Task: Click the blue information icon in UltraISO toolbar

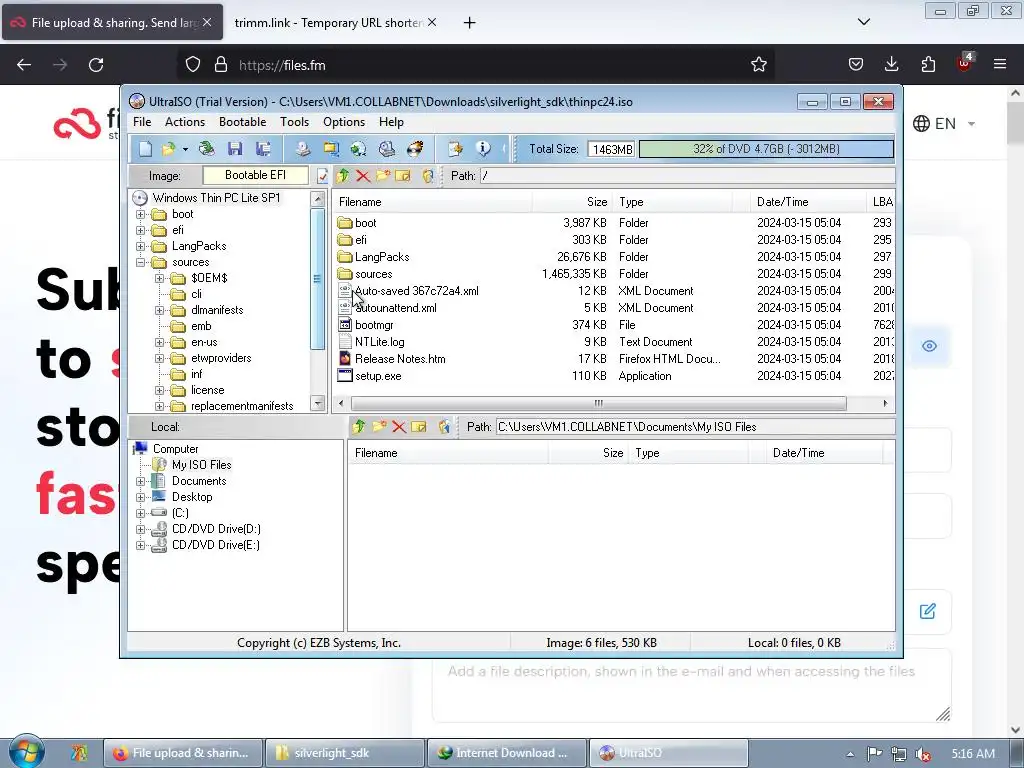Action: coord(483,149)
